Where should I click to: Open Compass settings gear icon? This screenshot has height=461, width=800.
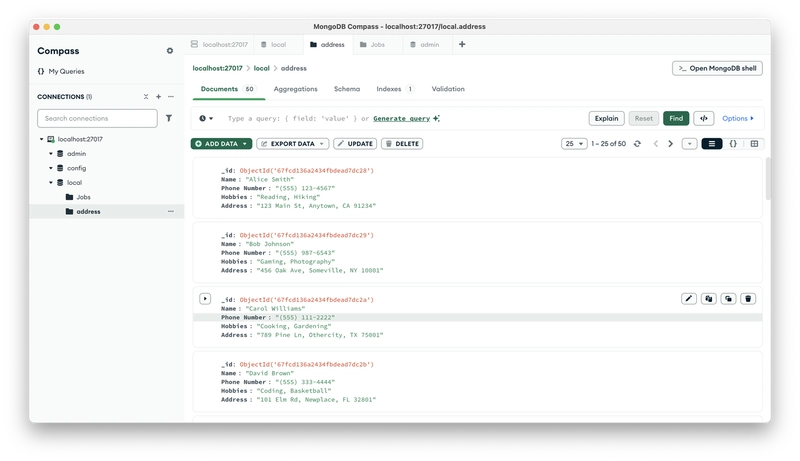(x=169, y=51)
